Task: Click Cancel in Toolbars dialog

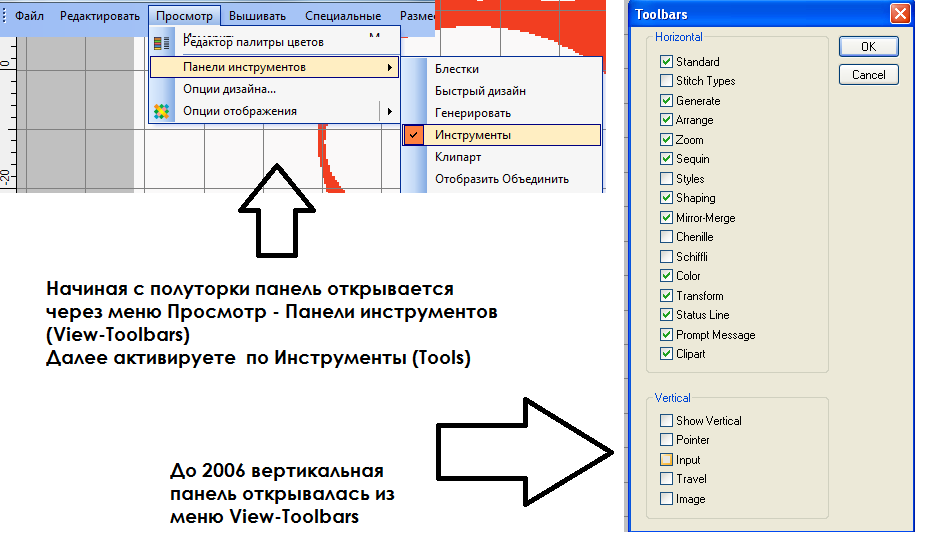Action: pos(868,75)
